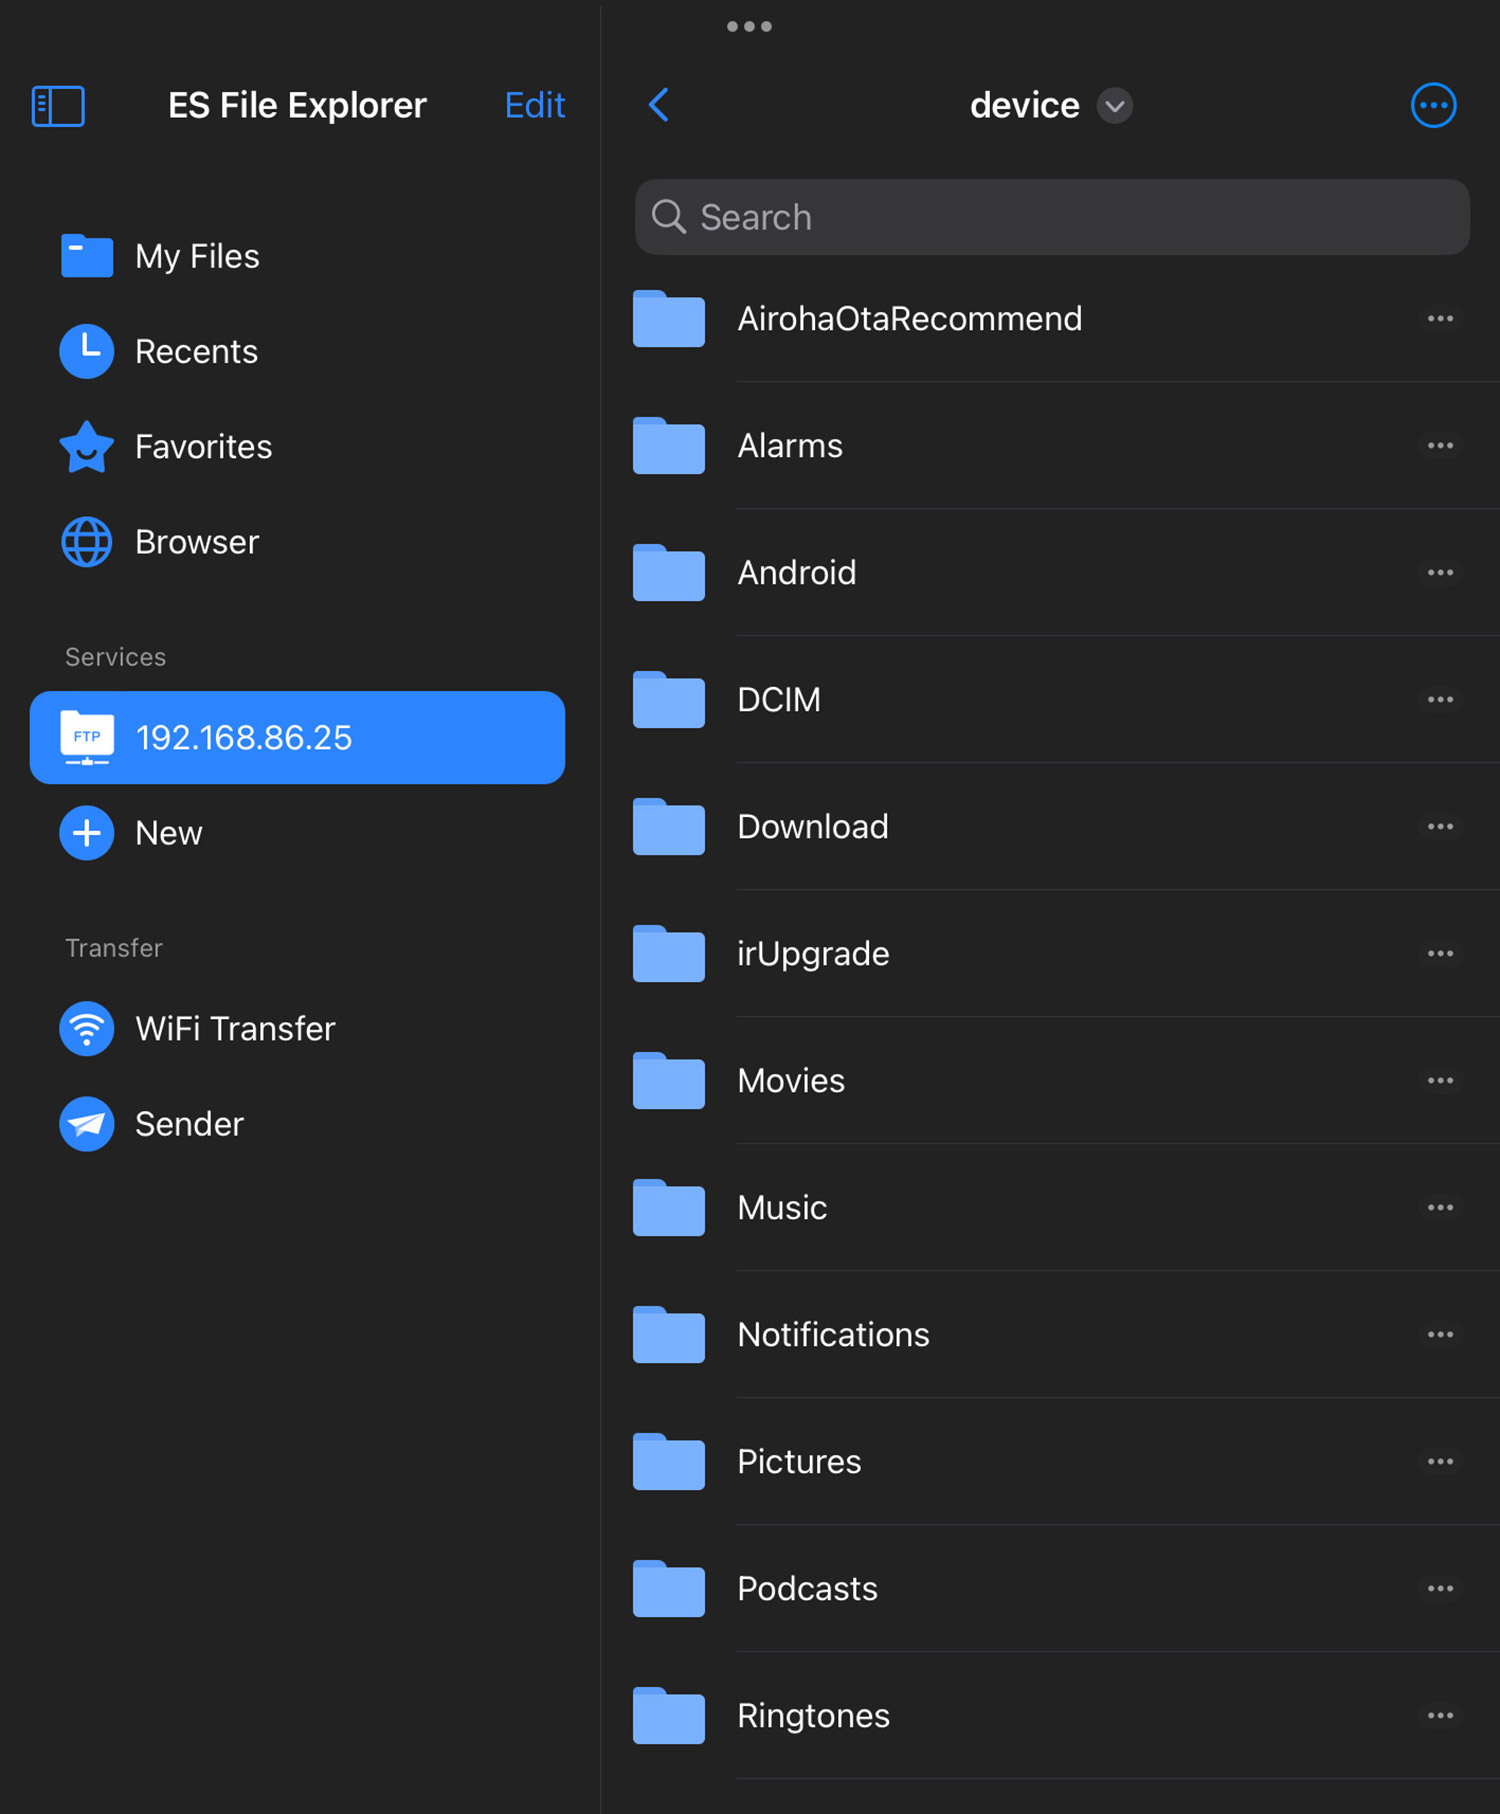1500x1814 pixels.
Task: Open Browser globe icon
Action: click(87, 542)
